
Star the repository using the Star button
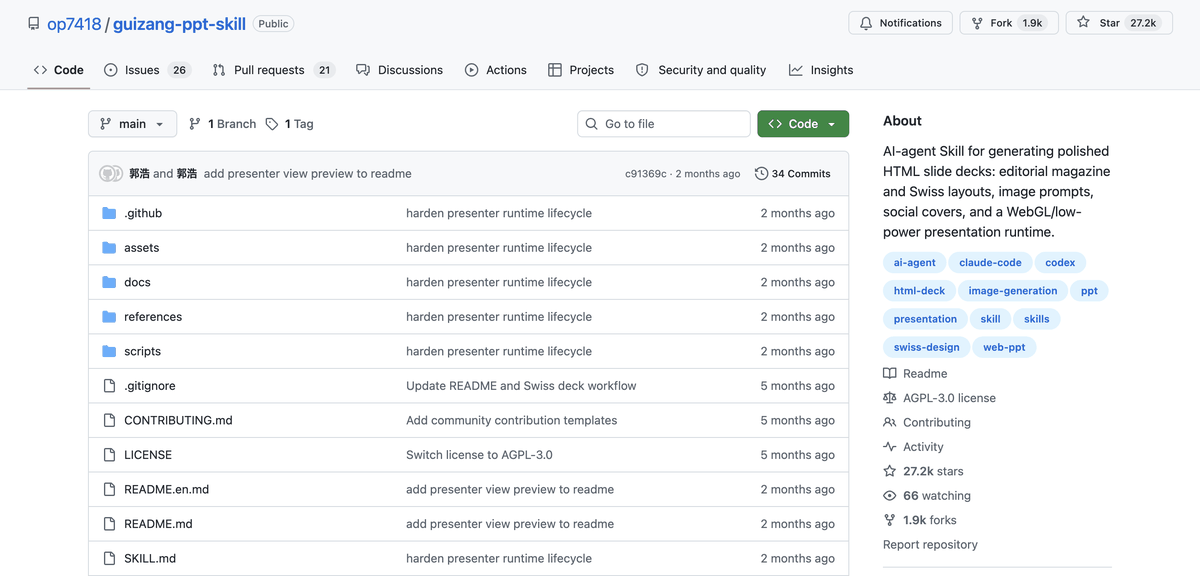[1119, 23]
